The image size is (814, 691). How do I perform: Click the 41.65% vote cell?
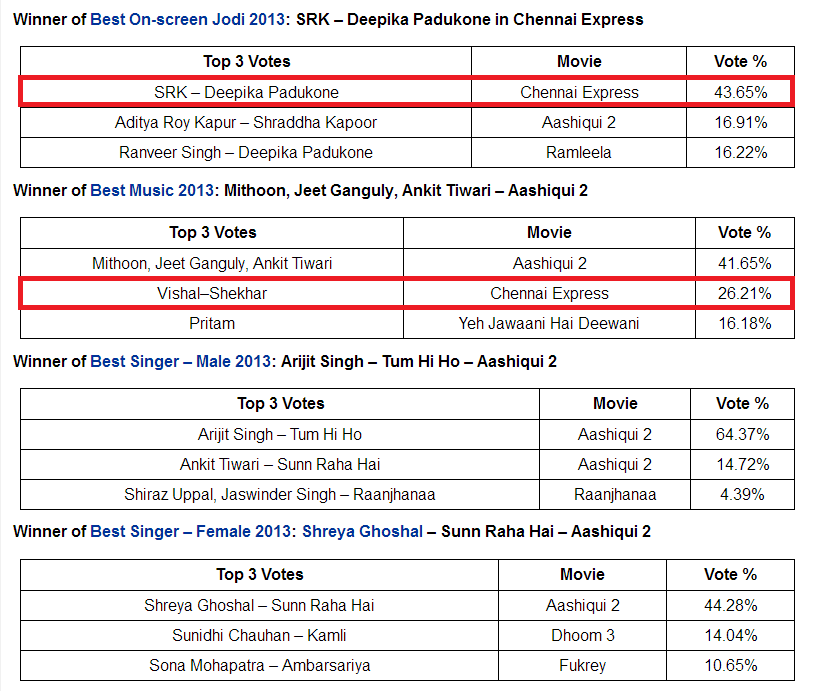click(744, 263)
